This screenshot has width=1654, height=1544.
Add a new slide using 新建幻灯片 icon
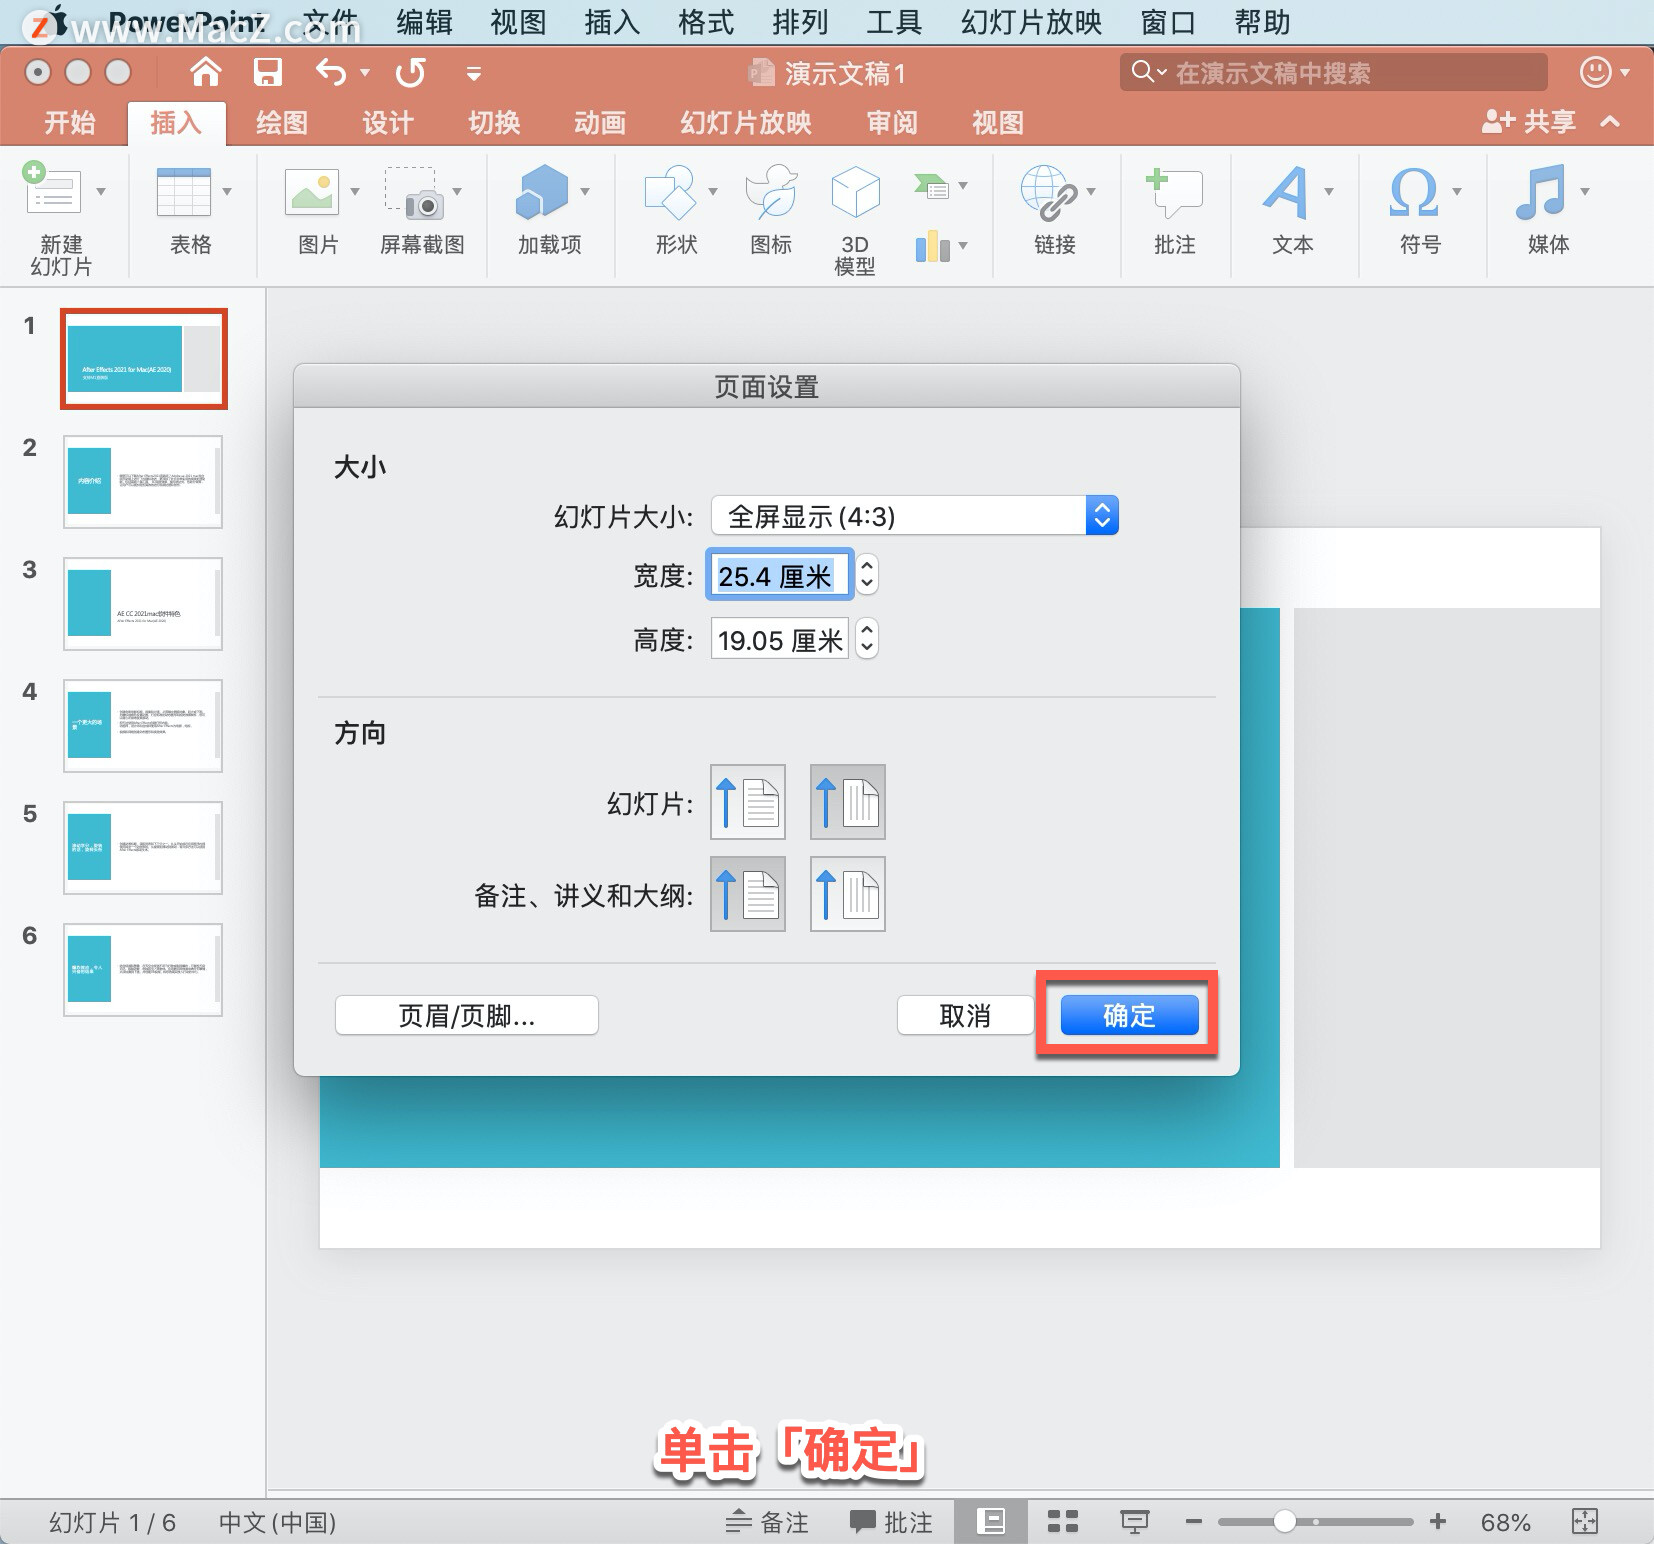pos(52,190)
